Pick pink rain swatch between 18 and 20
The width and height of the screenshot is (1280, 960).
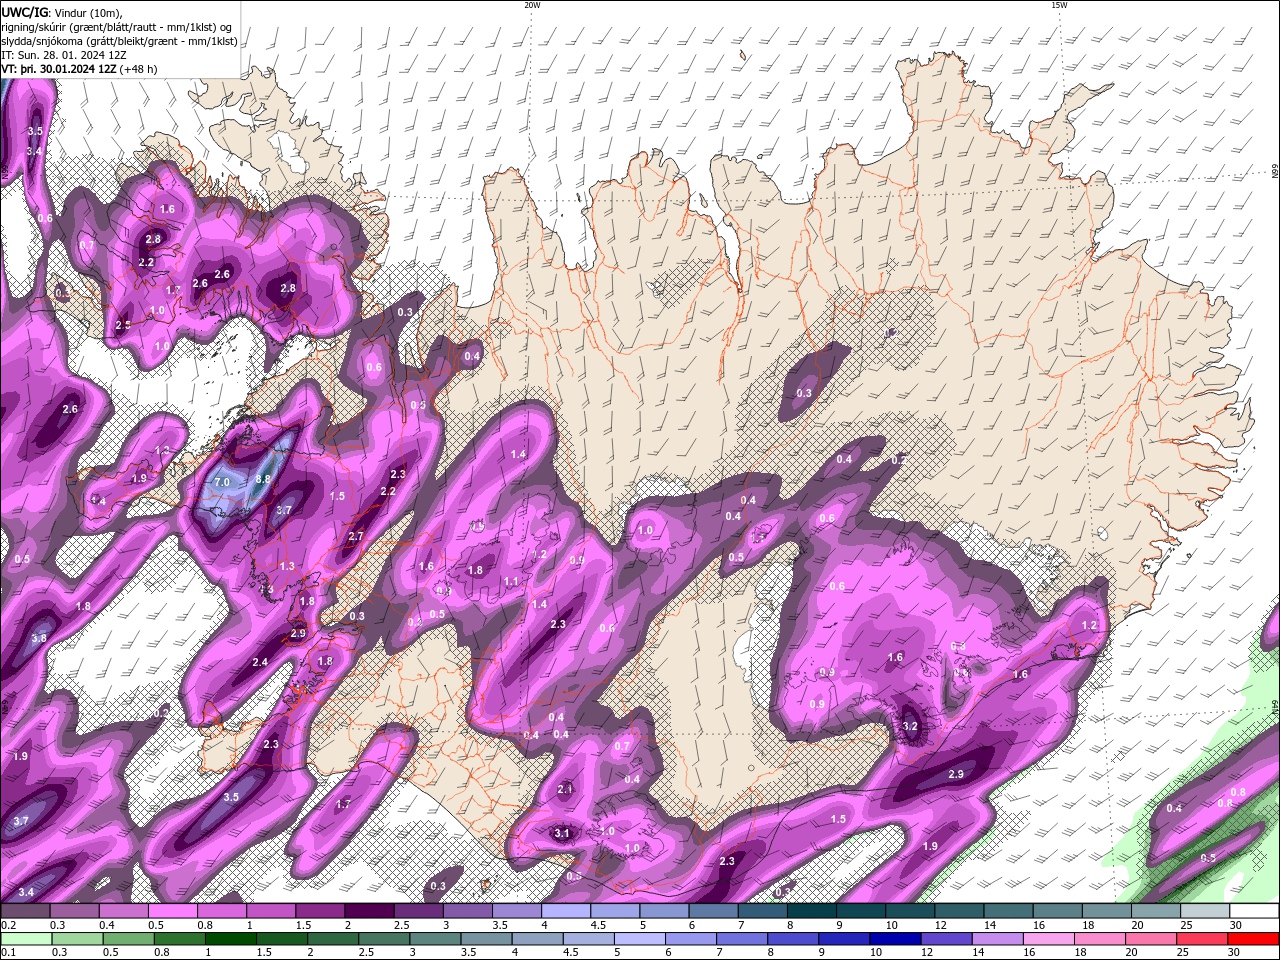click(1097, 939)
